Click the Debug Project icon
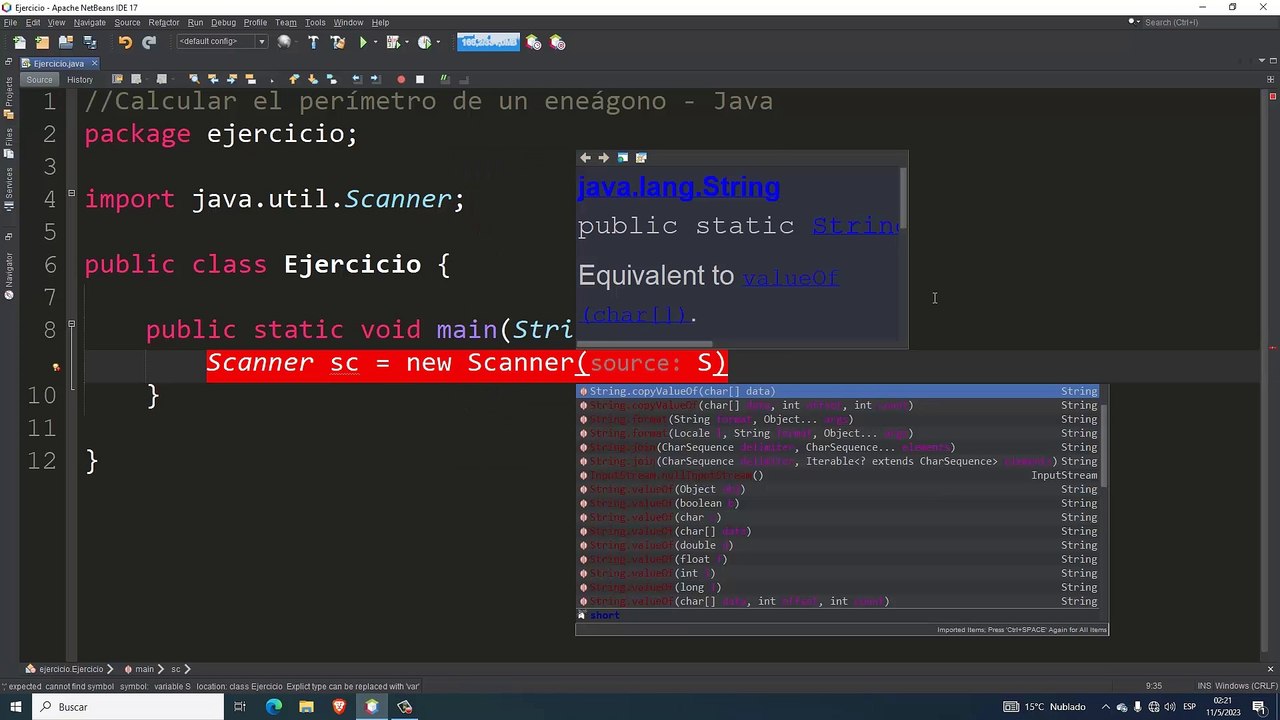The height and width of the screenshot is (720, 1280). pyautogui.click(x=392, y=42)
